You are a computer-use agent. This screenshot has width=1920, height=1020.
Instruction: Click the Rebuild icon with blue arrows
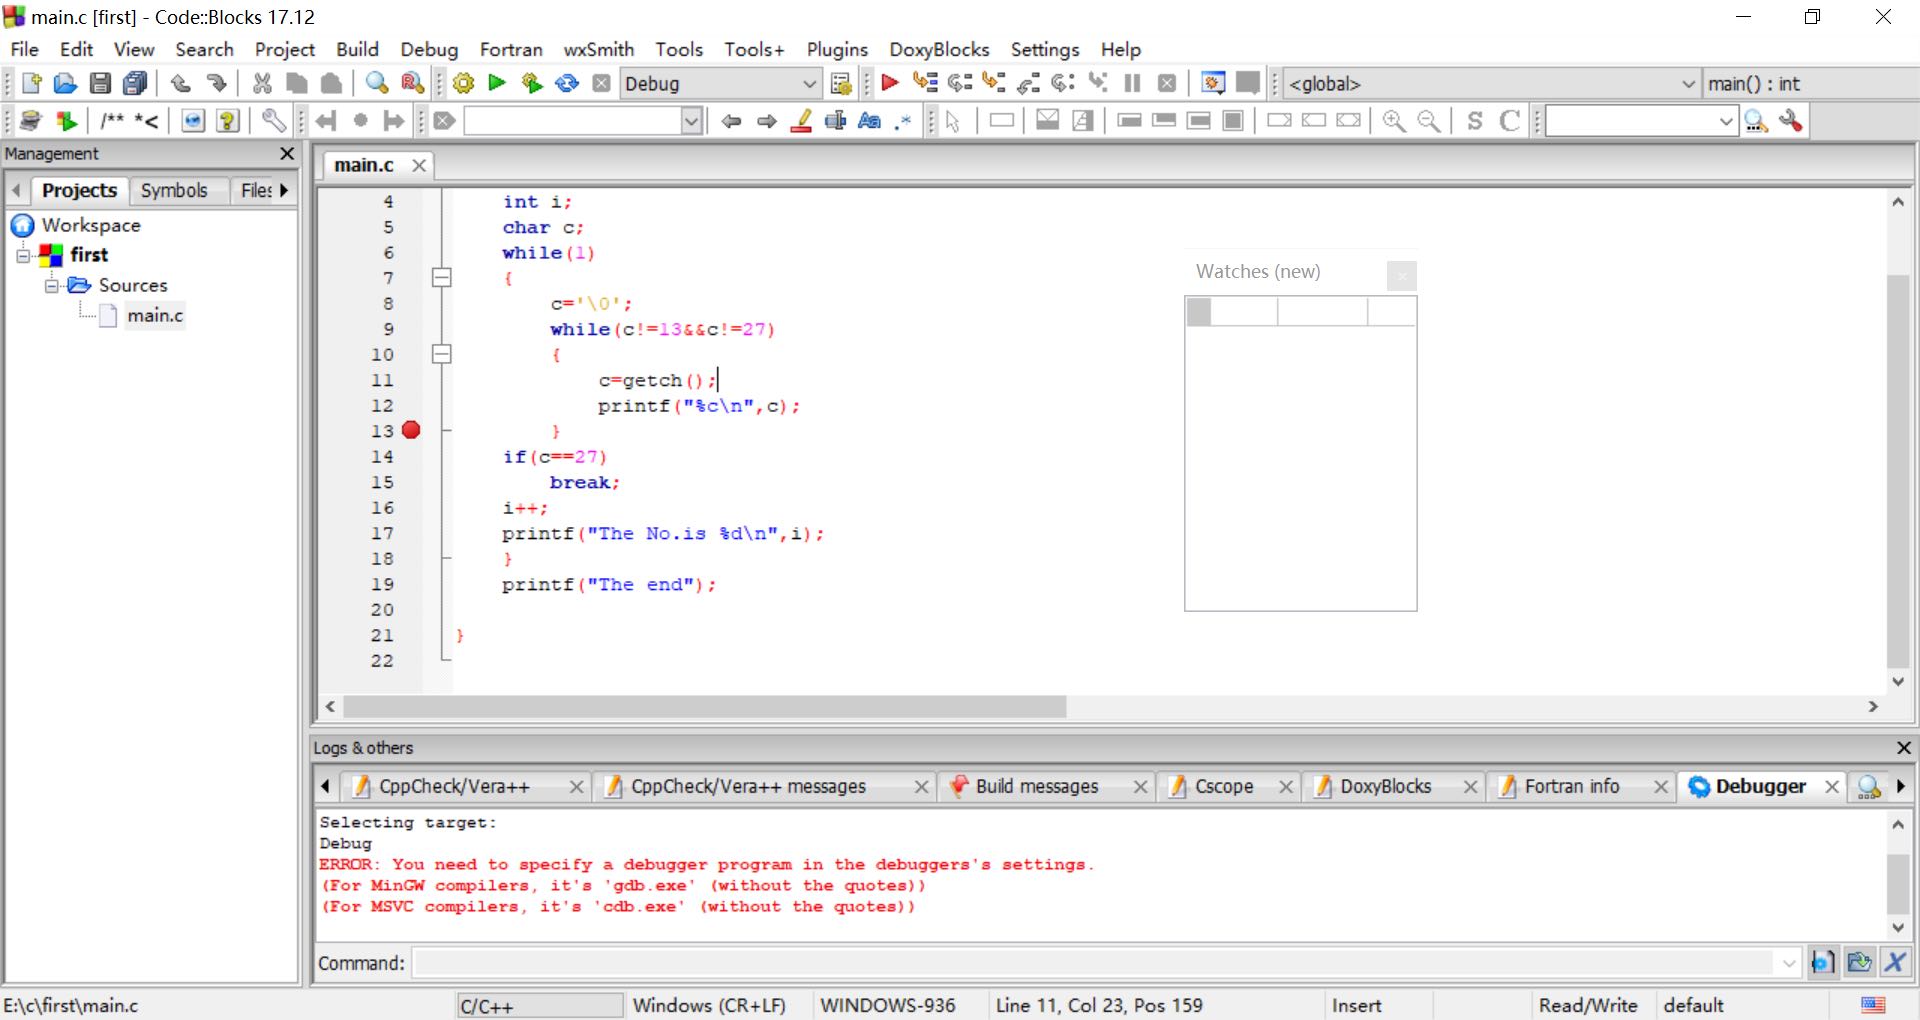[x=567, y=84]
